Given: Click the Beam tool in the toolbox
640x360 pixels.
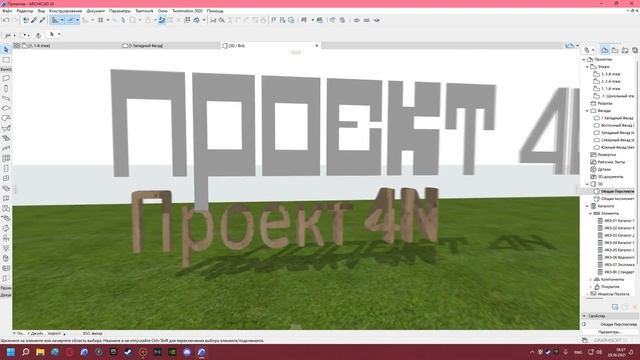Looking at the screenshot, I should [x=6, y=98].
